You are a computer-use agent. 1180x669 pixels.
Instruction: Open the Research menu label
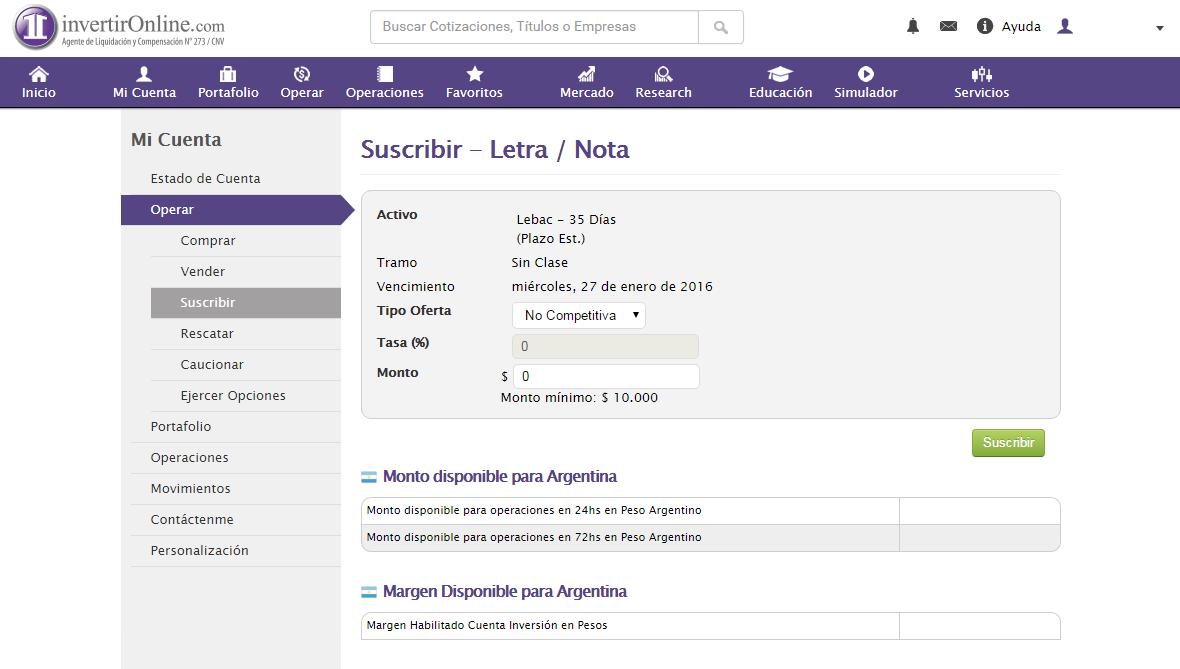coord(663,93)
